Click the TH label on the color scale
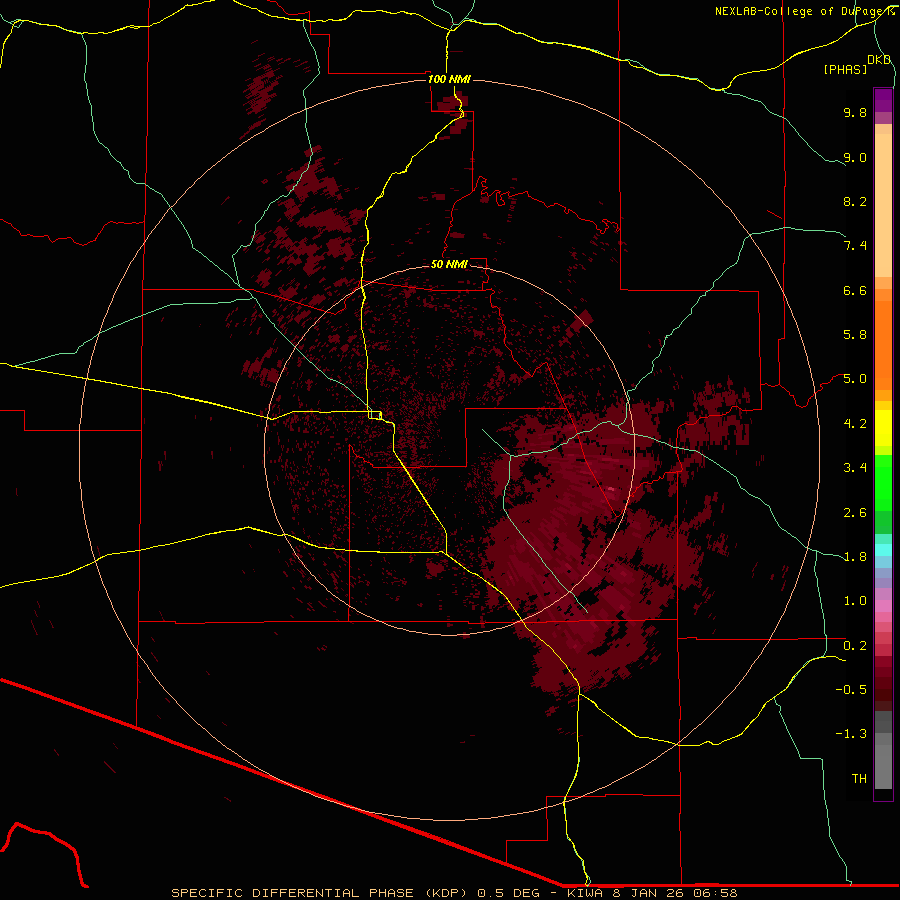The image size is (900, 900). [859, 779]
